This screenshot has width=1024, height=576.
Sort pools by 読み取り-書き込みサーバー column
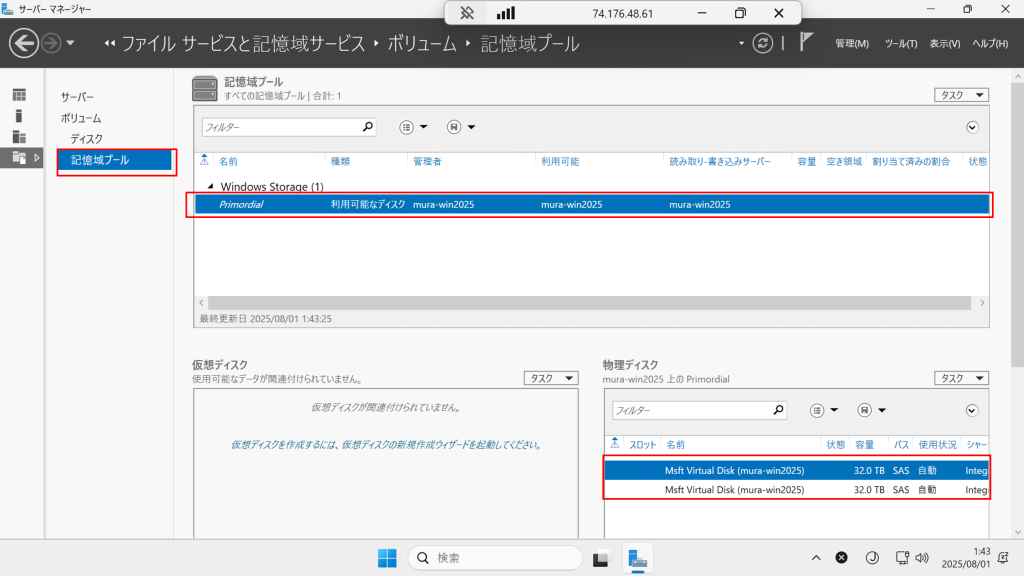point(720,161)
